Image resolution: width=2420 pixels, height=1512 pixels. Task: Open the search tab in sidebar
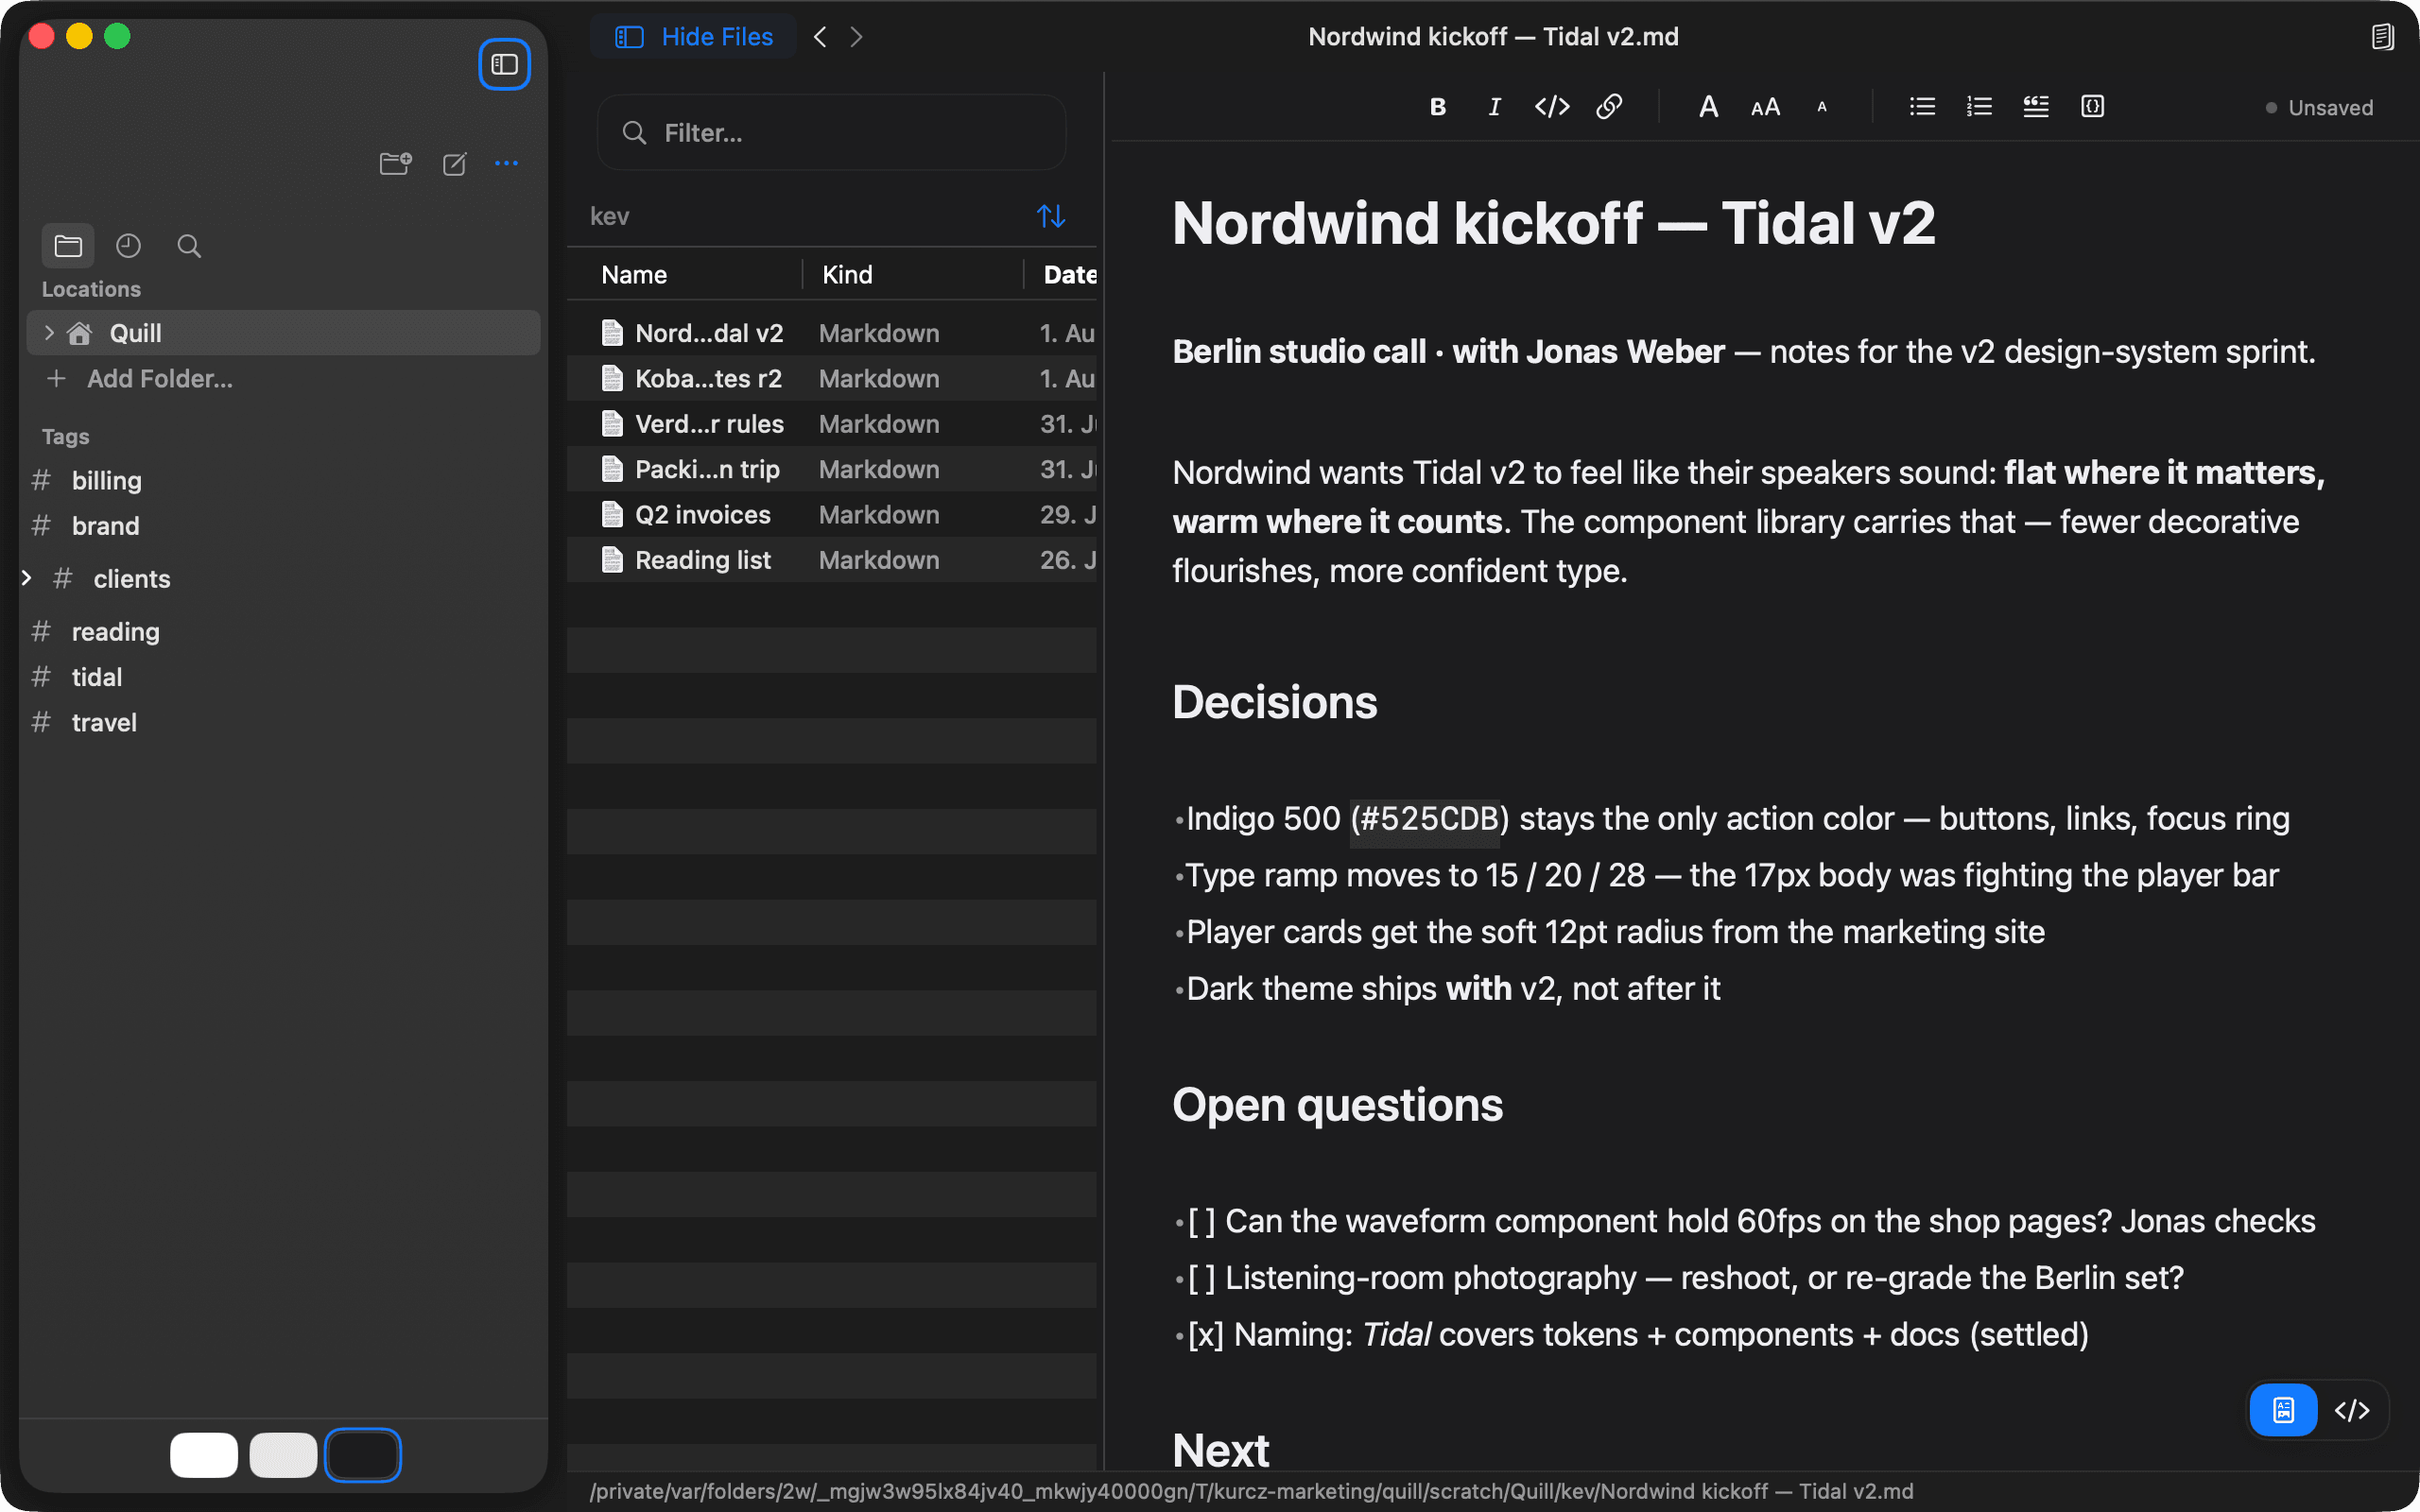coord(189,246)
